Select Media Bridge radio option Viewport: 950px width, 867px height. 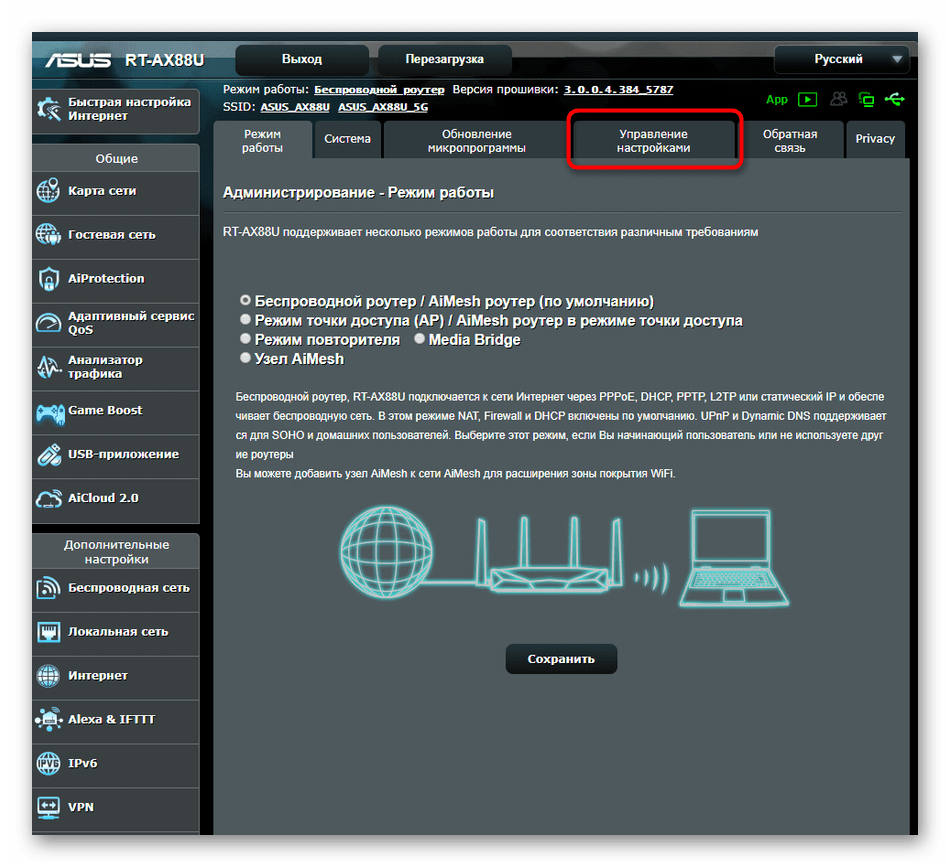tap(419, 339)
